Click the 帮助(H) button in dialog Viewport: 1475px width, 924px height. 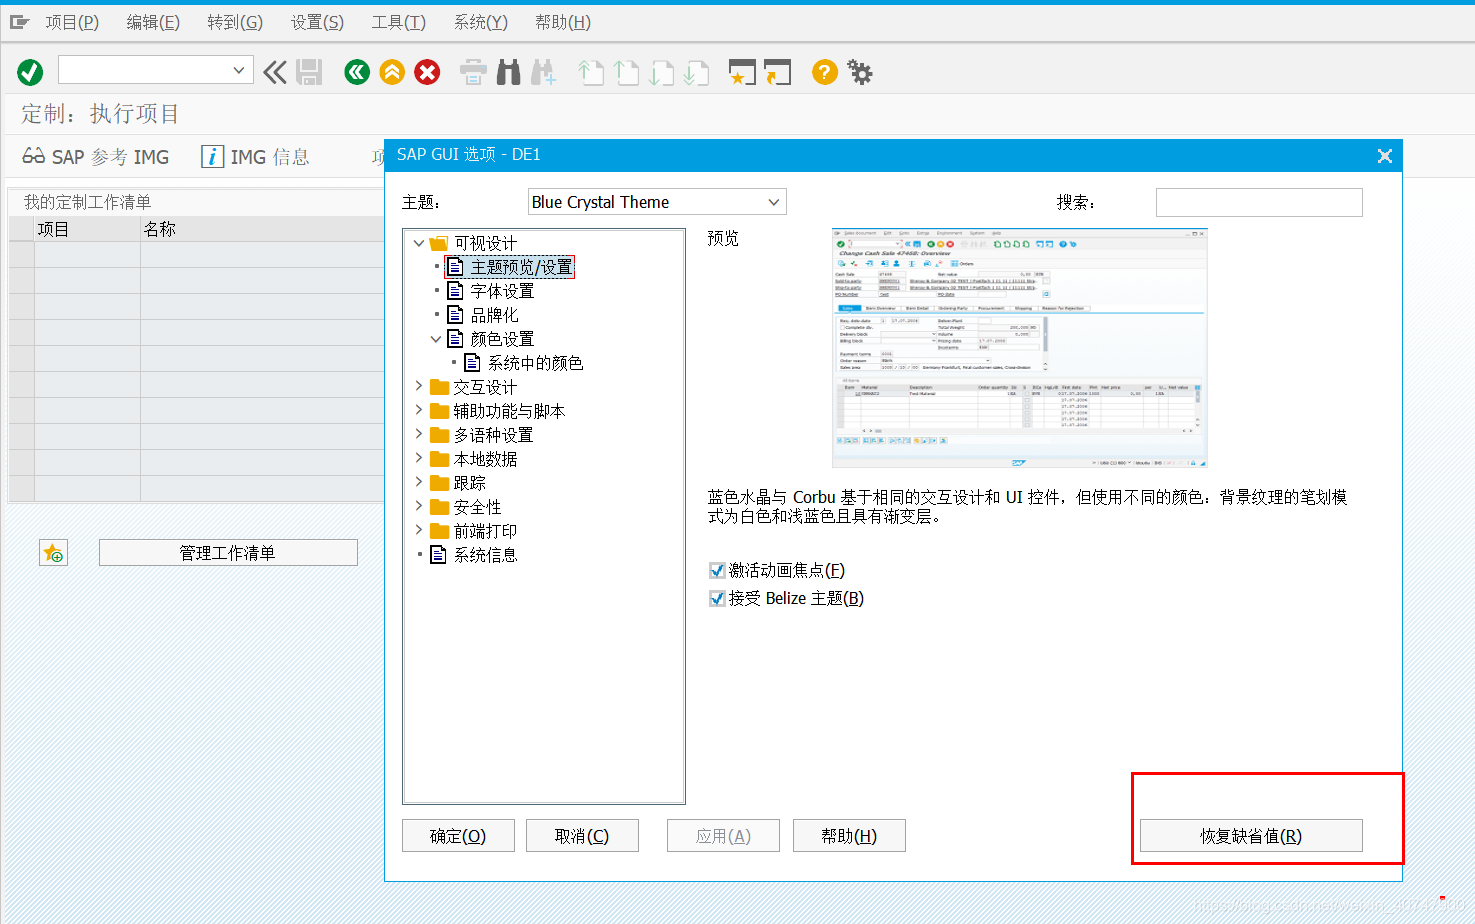[x=849, y=836]
